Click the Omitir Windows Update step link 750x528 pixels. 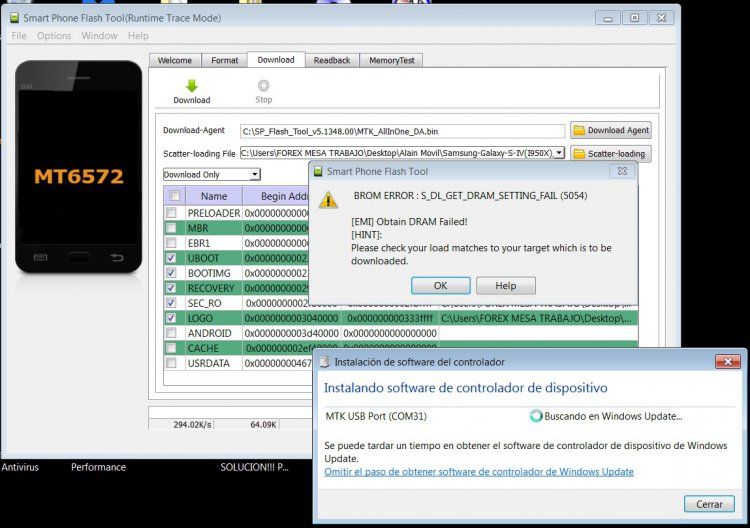[479, 472]
